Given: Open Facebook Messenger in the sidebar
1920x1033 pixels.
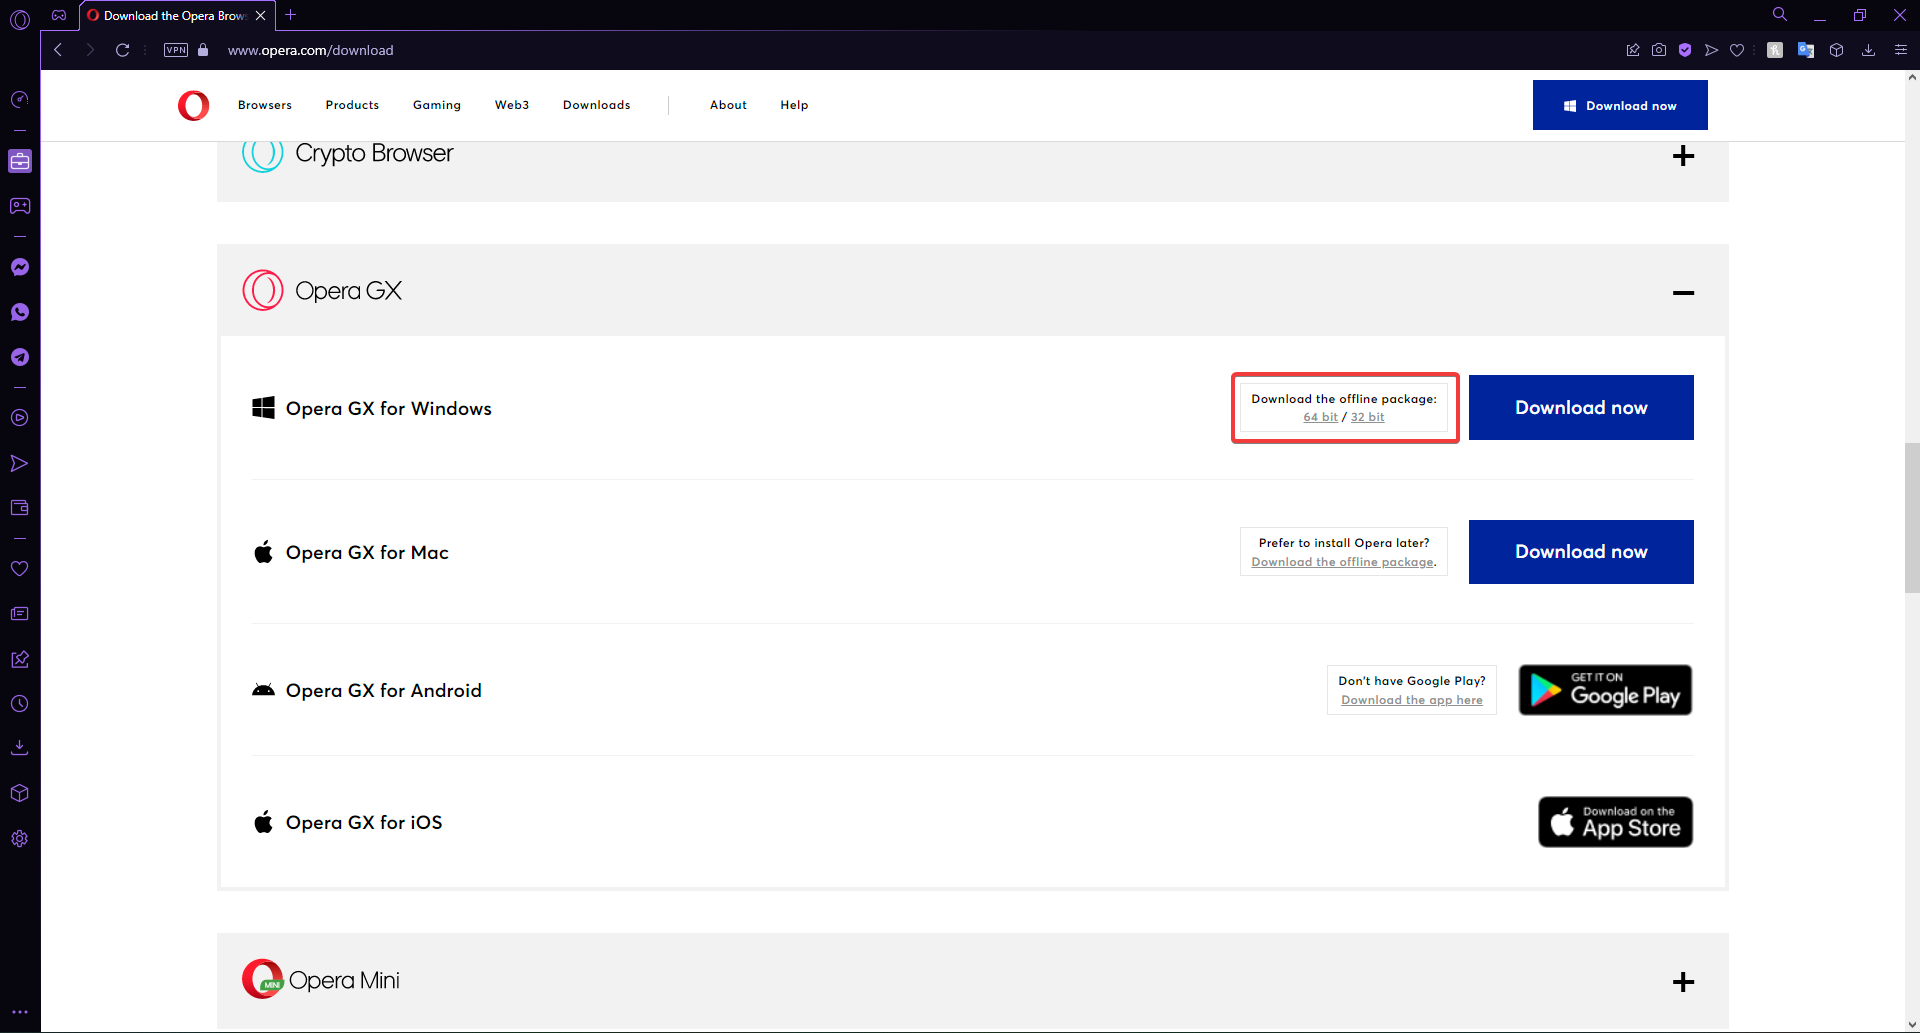Looking at the screenshot, I should pyautogui.click(x=20, y=267).
